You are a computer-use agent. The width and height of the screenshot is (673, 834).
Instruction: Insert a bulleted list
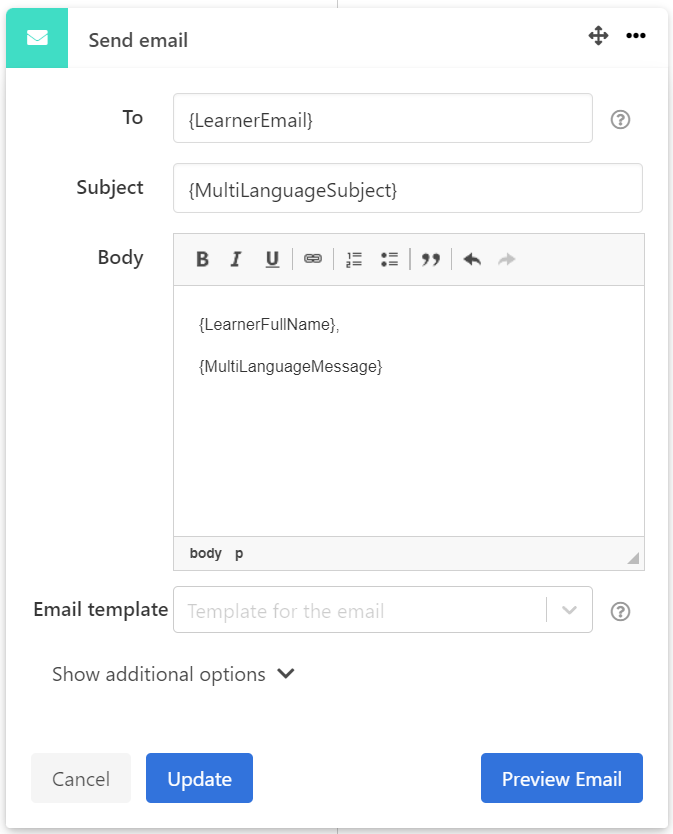[389, 258]
